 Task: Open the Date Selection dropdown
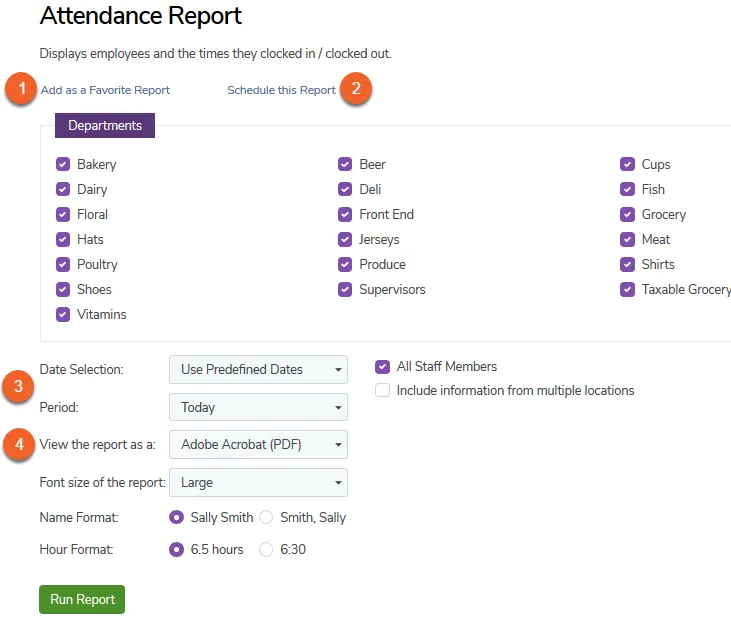(x=258, y=369)
